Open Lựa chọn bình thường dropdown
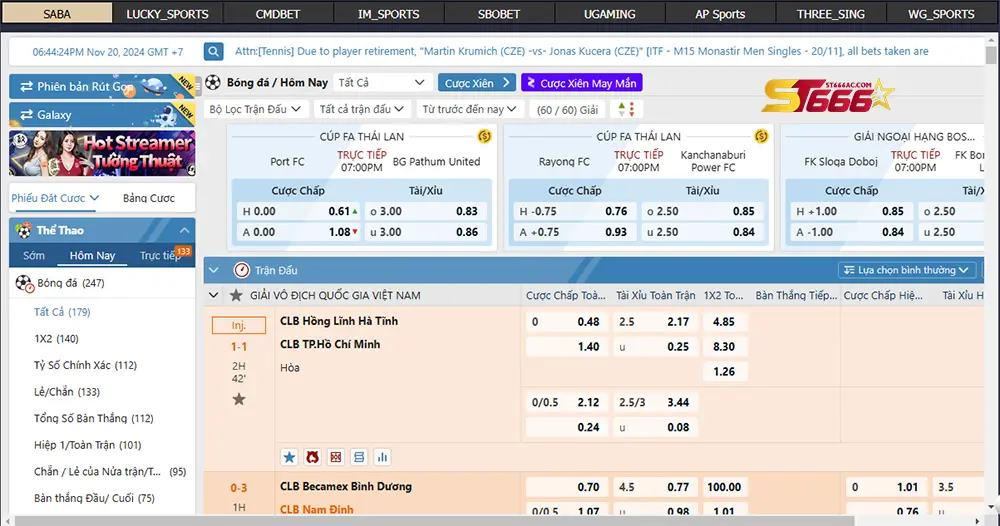 tap(907, 270)
